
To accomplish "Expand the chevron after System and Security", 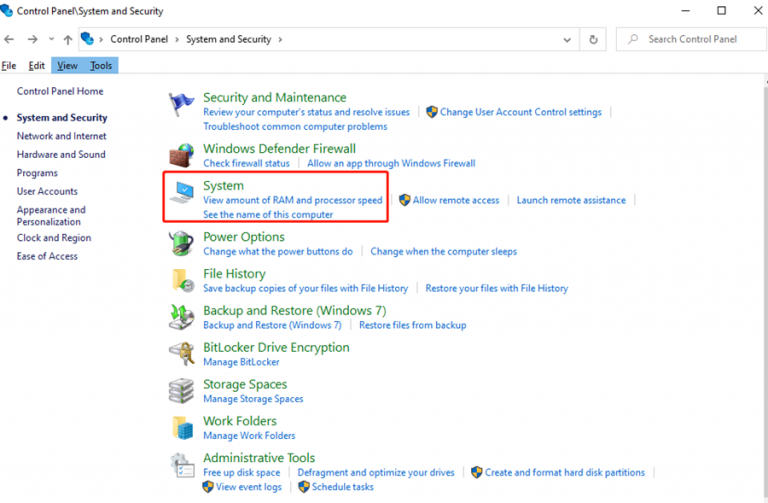I will click(x=281, y=39).
